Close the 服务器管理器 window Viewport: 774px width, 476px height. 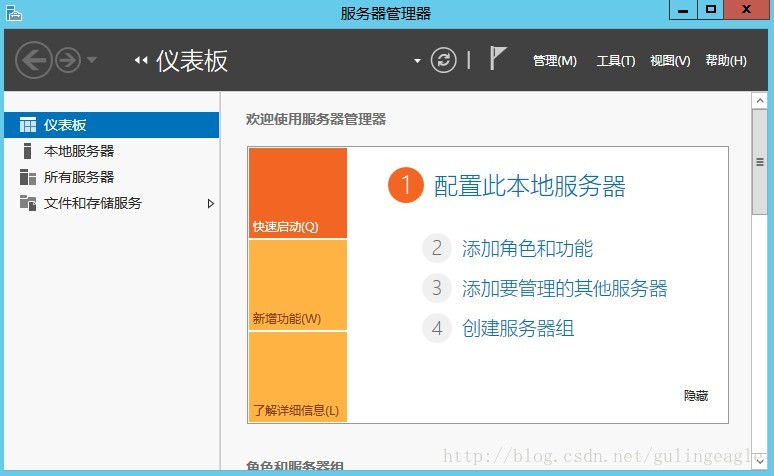(746, 10)
